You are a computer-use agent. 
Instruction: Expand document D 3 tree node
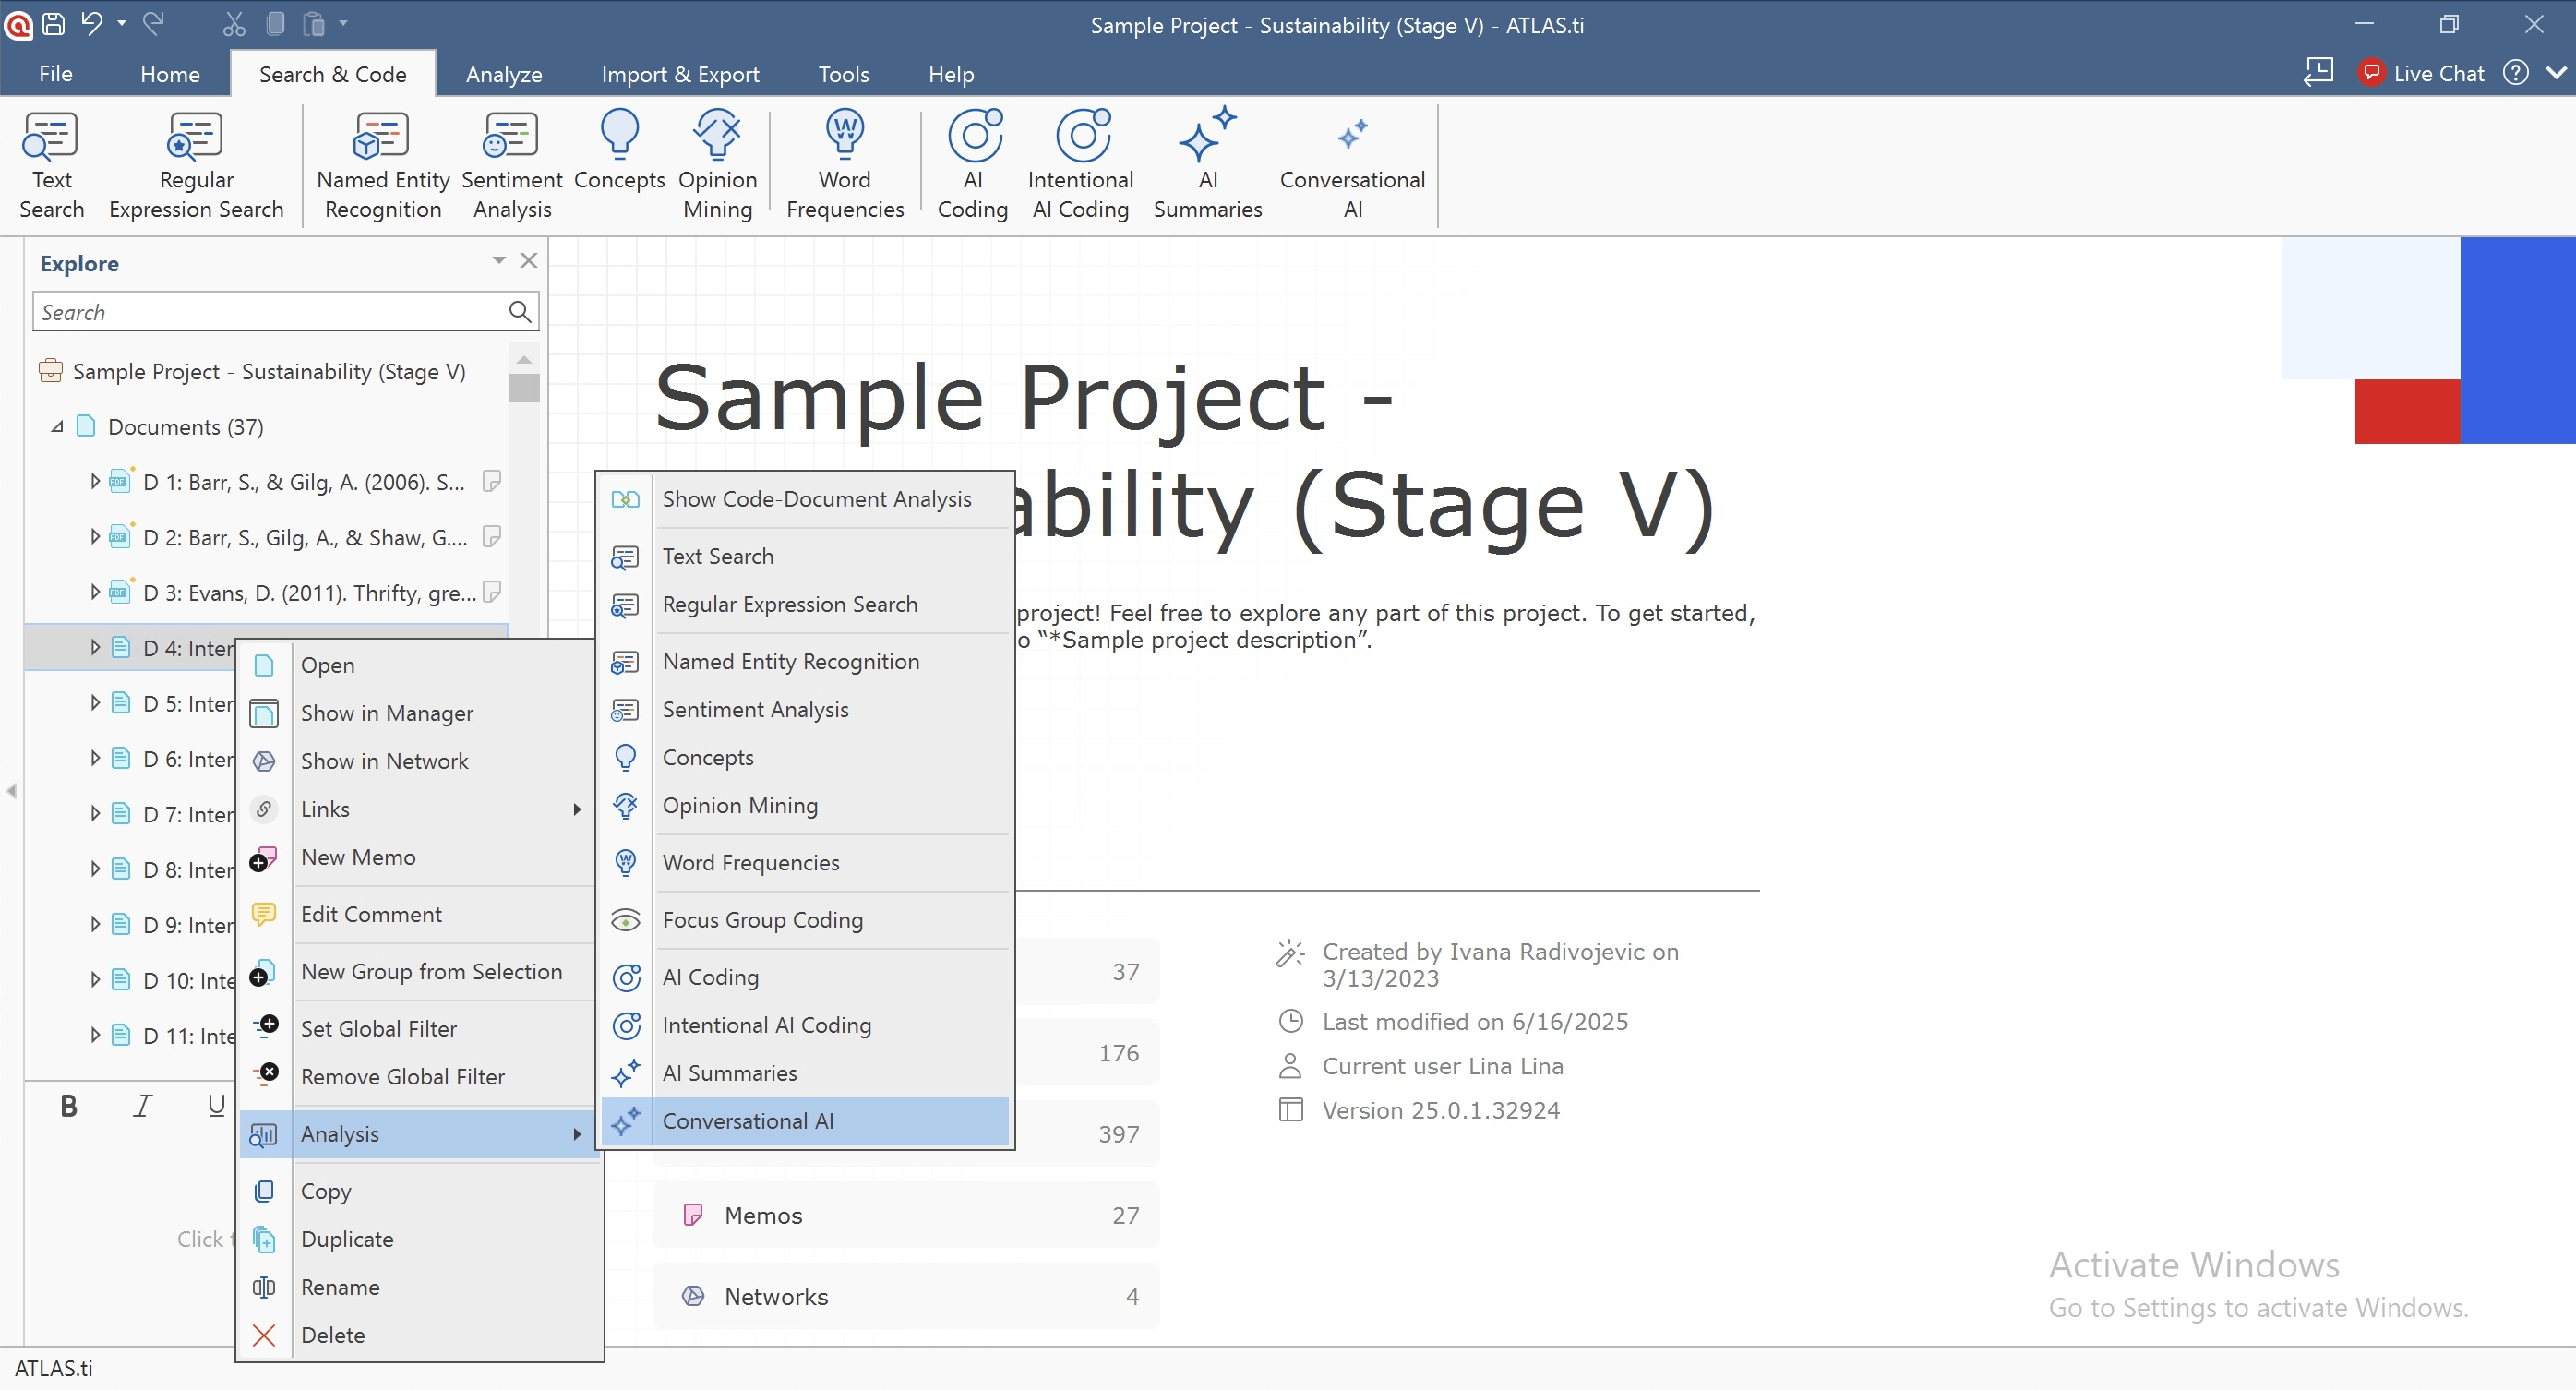click(x=95, y=592)
